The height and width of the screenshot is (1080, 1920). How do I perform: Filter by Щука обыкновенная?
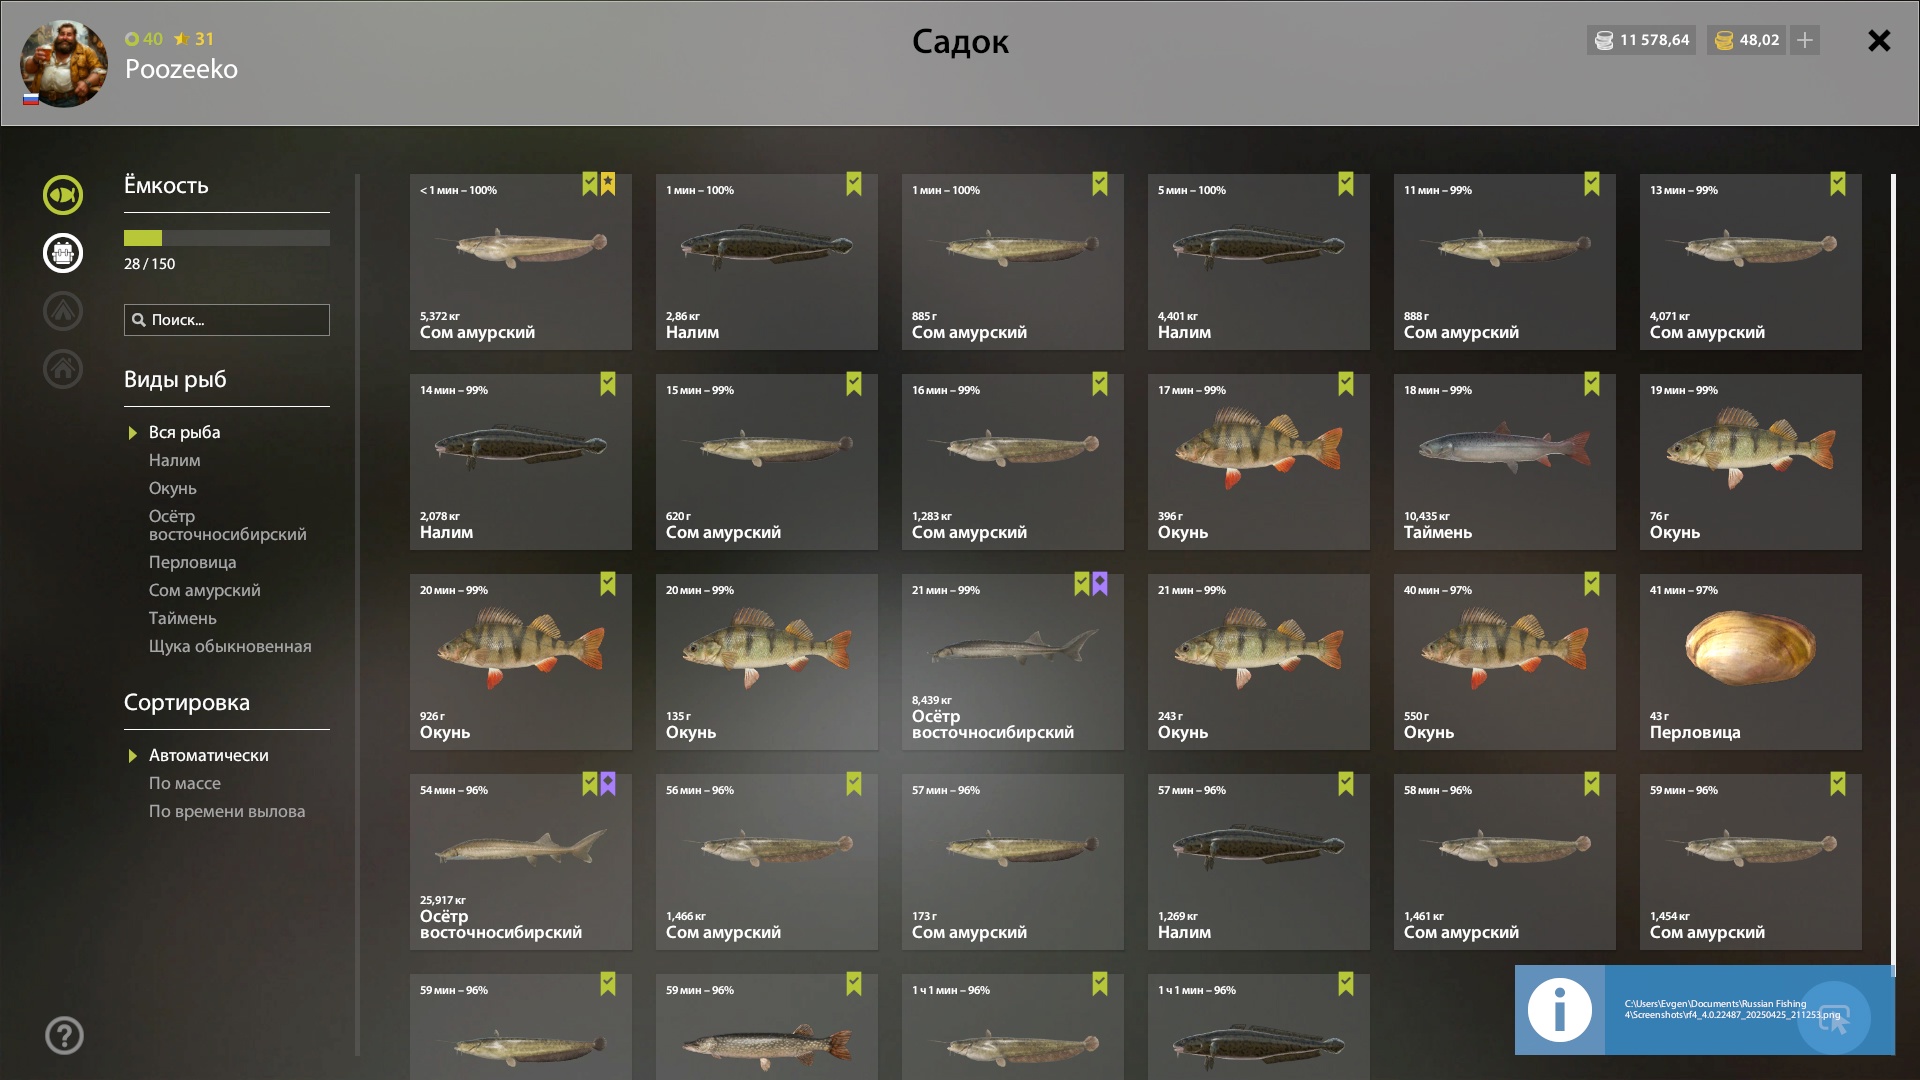pos(230,646)
